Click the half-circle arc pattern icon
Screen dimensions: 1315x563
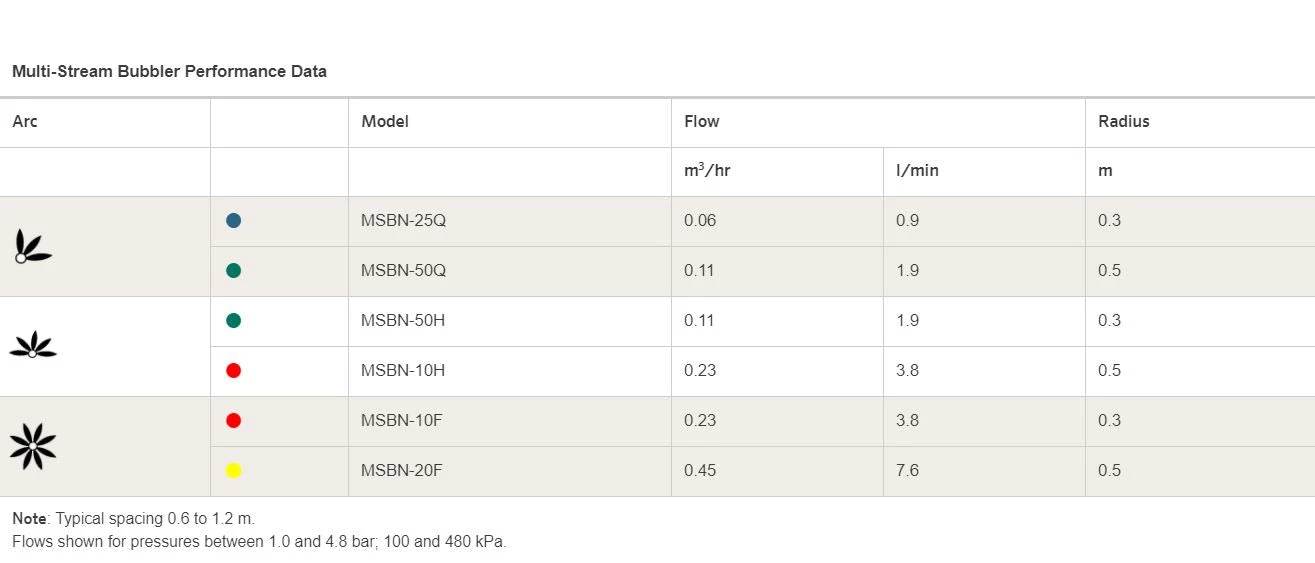coord(33,345)
